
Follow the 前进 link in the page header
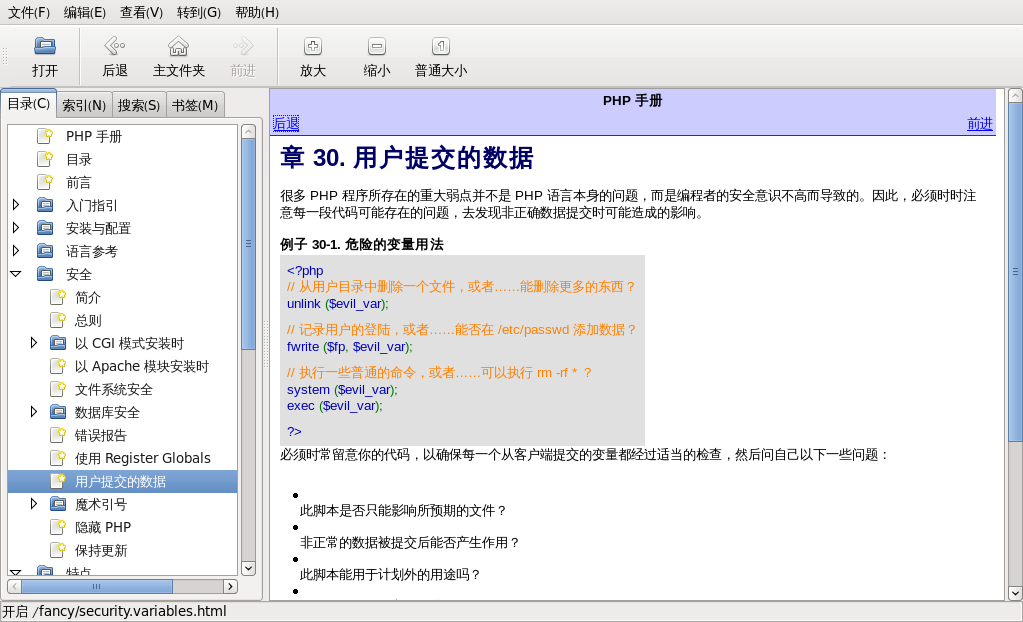980,123
